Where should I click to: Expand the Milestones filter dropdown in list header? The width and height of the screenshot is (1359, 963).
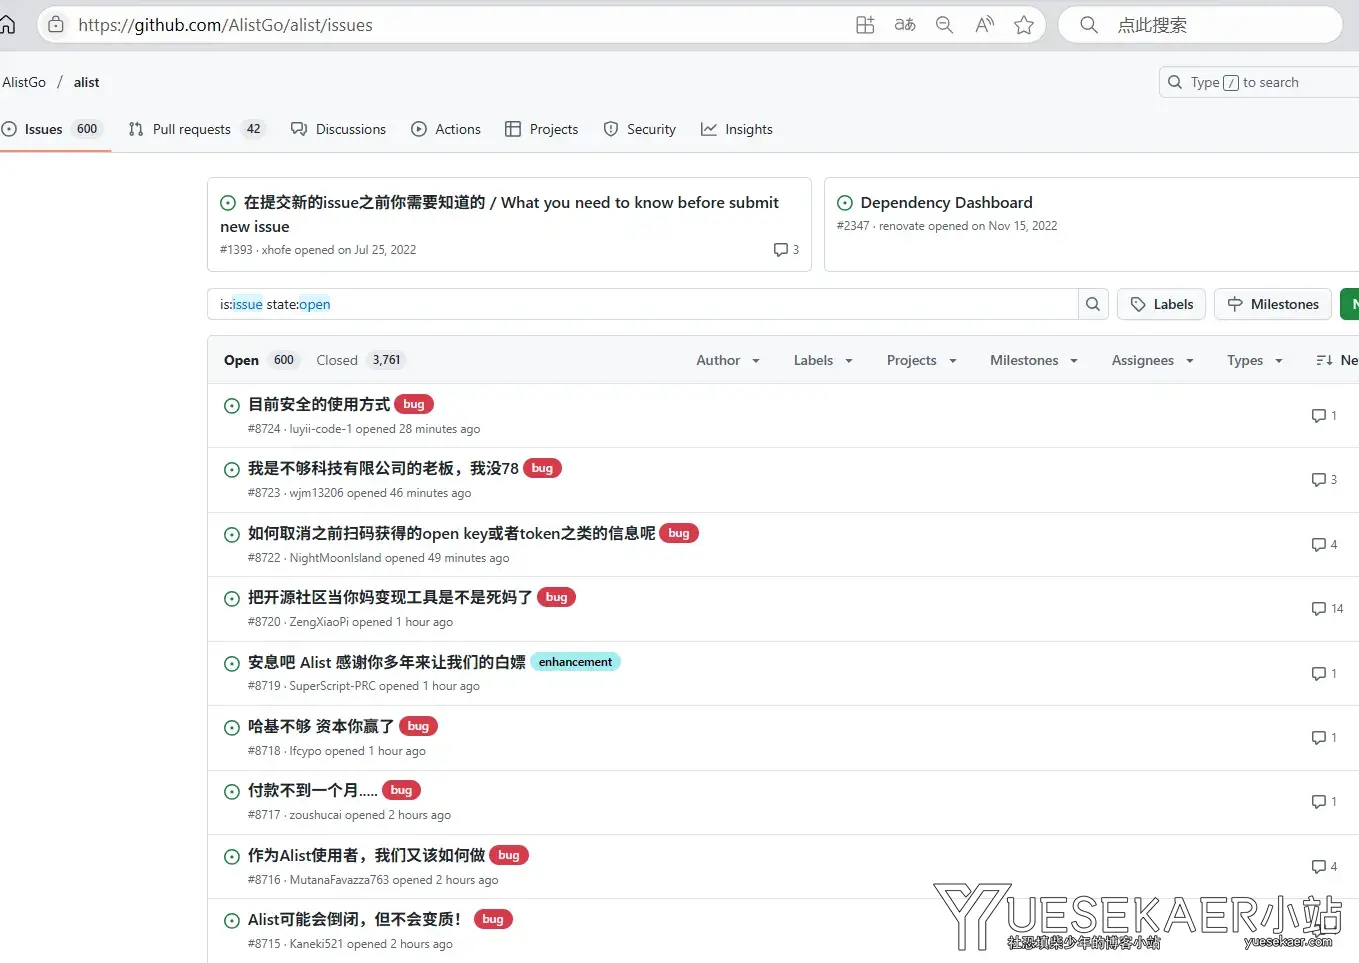(1034, 360)
